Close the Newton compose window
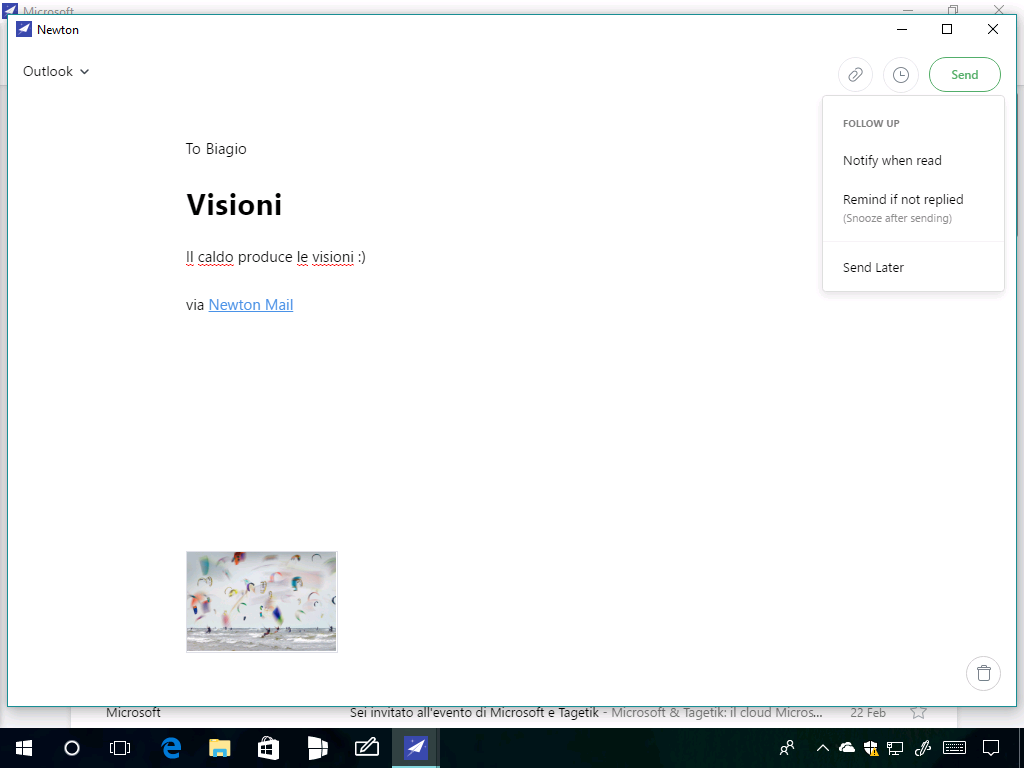The width and height of the screenshot is (1024, 768). point(993,29)
